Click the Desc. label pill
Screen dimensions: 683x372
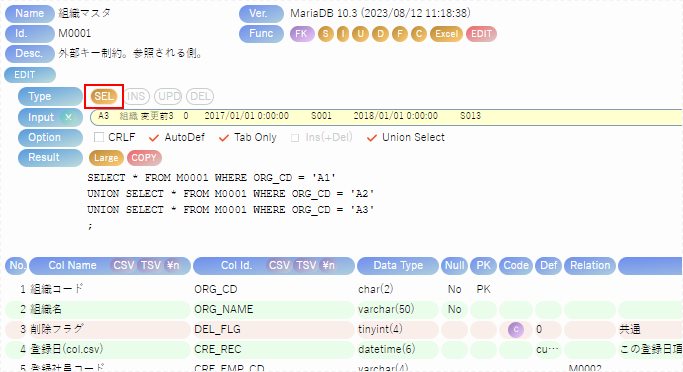[x=30, y=54]
